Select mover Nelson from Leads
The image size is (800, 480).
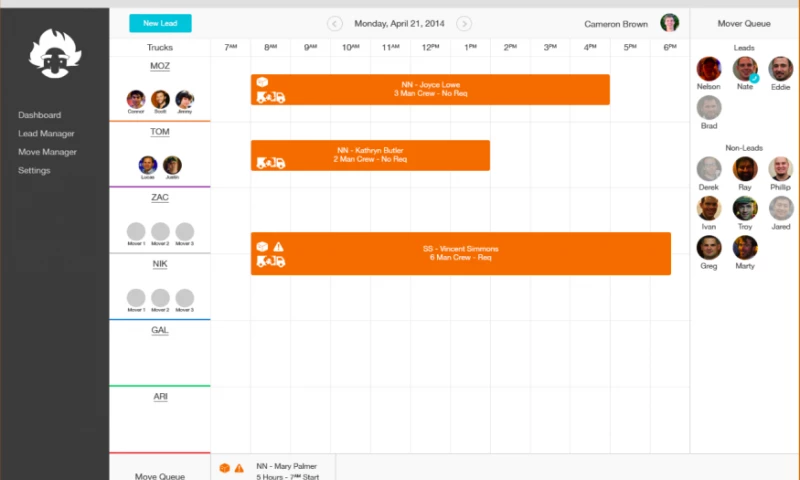pyautogui.click(x=709, y=69)
